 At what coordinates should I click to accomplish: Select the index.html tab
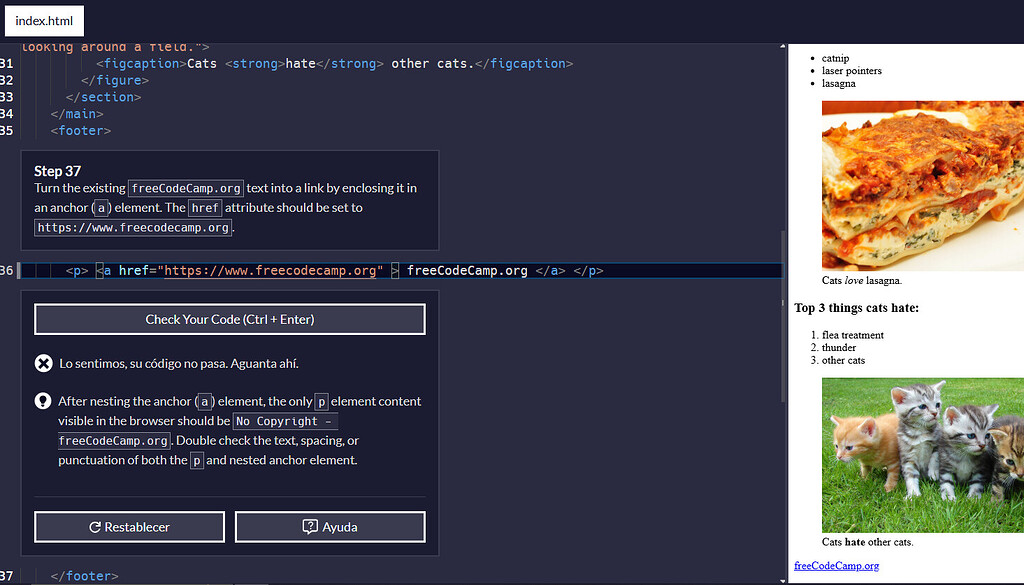44,20
